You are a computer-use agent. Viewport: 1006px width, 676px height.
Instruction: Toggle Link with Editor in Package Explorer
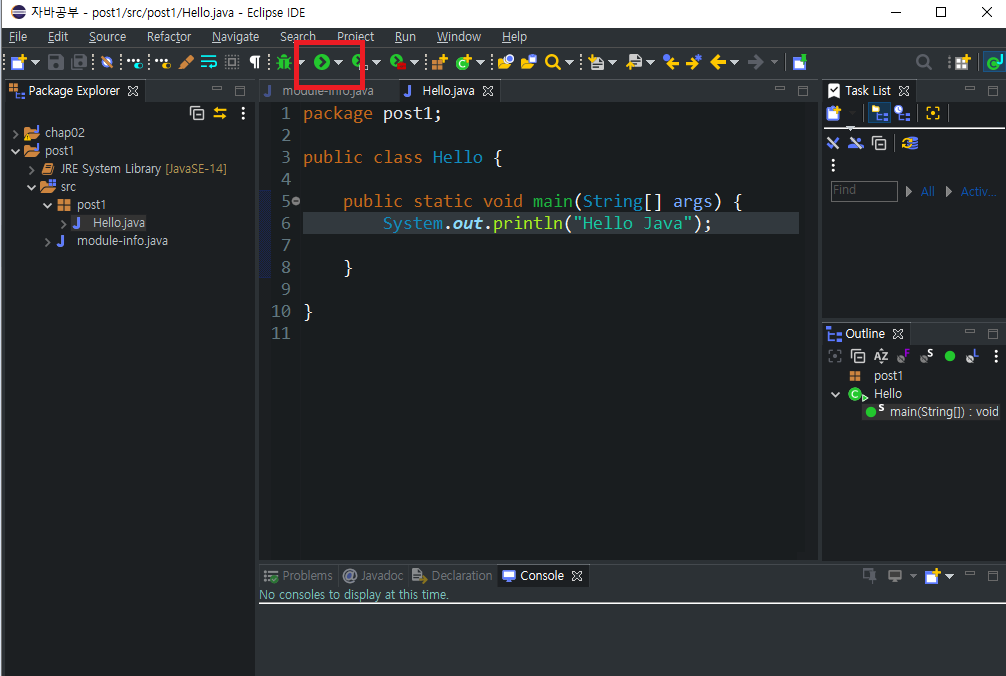[220, 114]
